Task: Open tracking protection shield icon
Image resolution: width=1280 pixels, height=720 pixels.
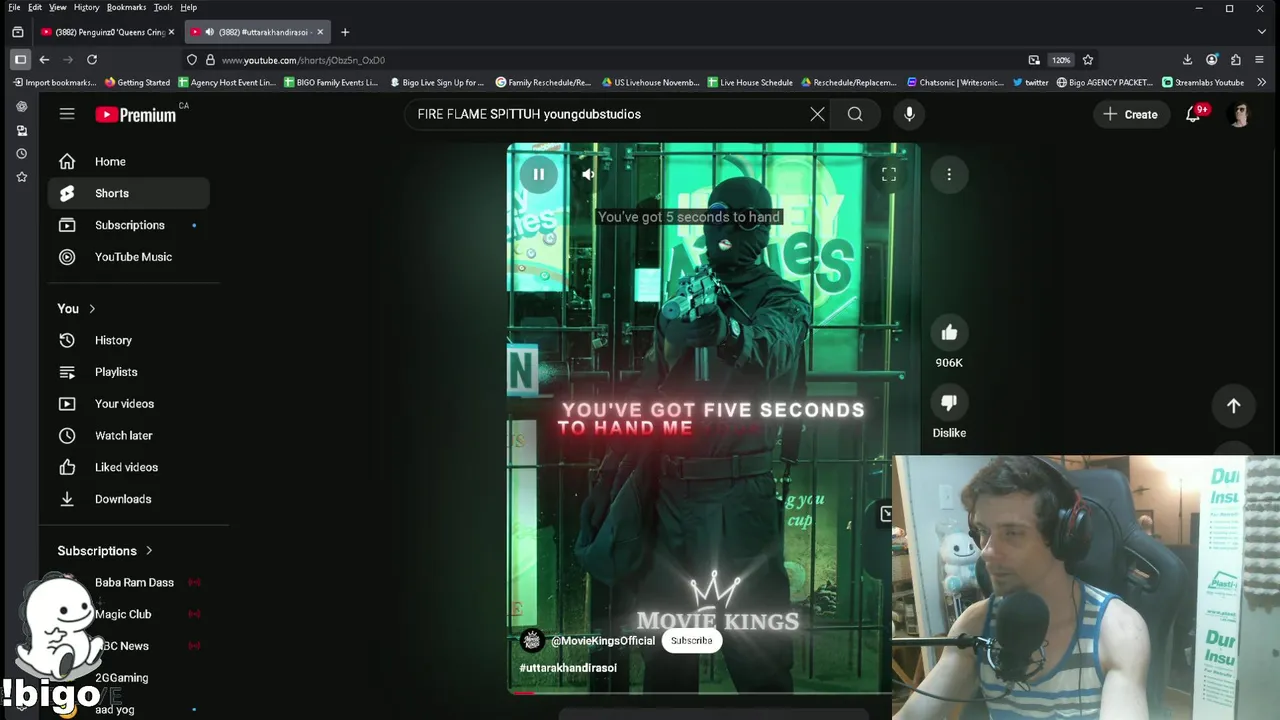Action: tap(192, 60)
